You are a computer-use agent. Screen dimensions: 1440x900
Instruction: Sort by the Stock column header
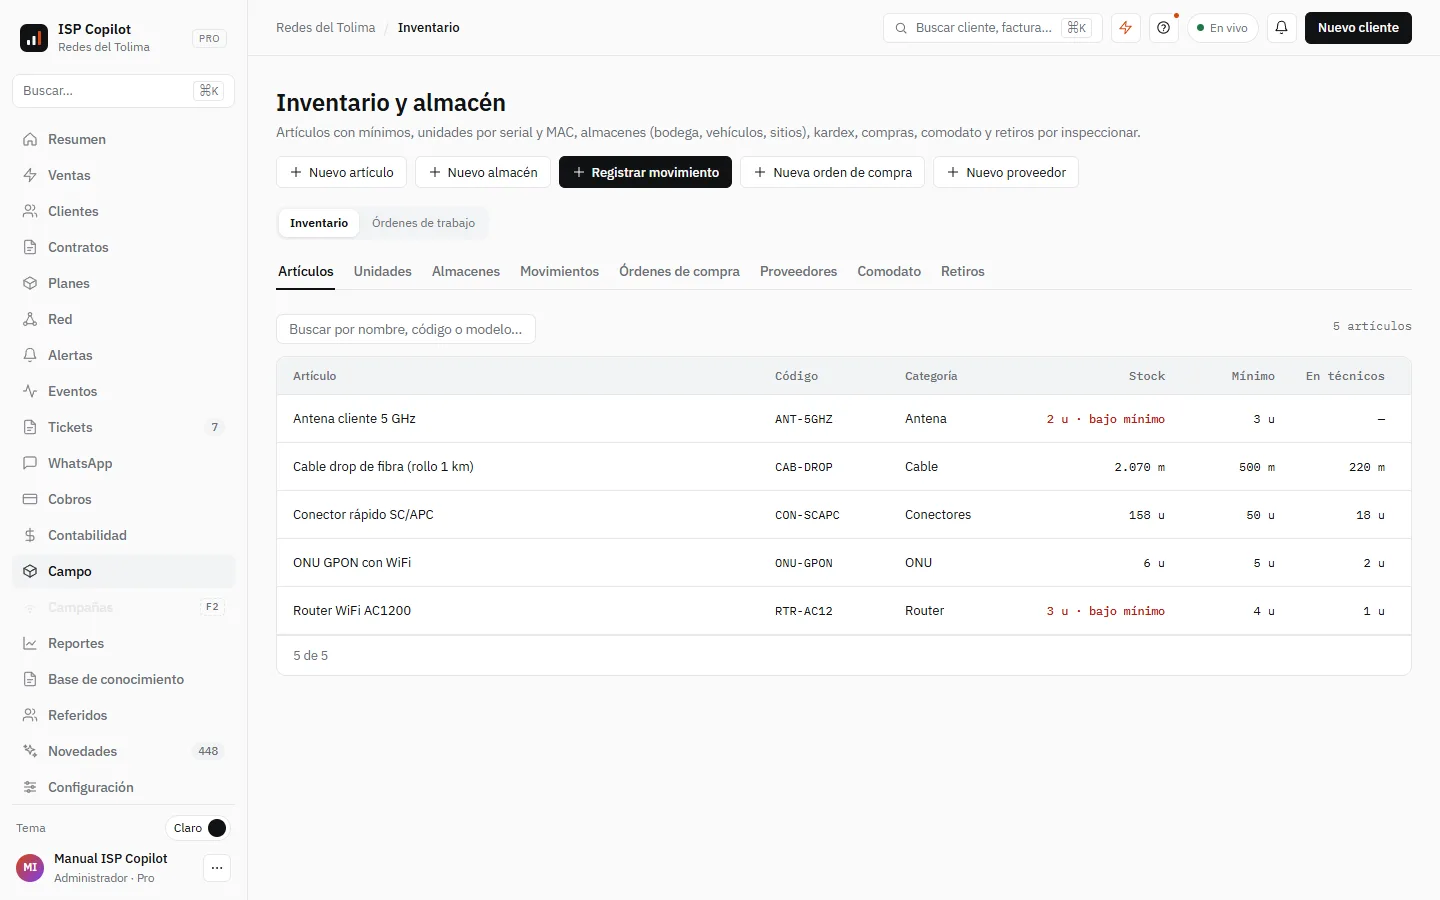pos(1147,376)
